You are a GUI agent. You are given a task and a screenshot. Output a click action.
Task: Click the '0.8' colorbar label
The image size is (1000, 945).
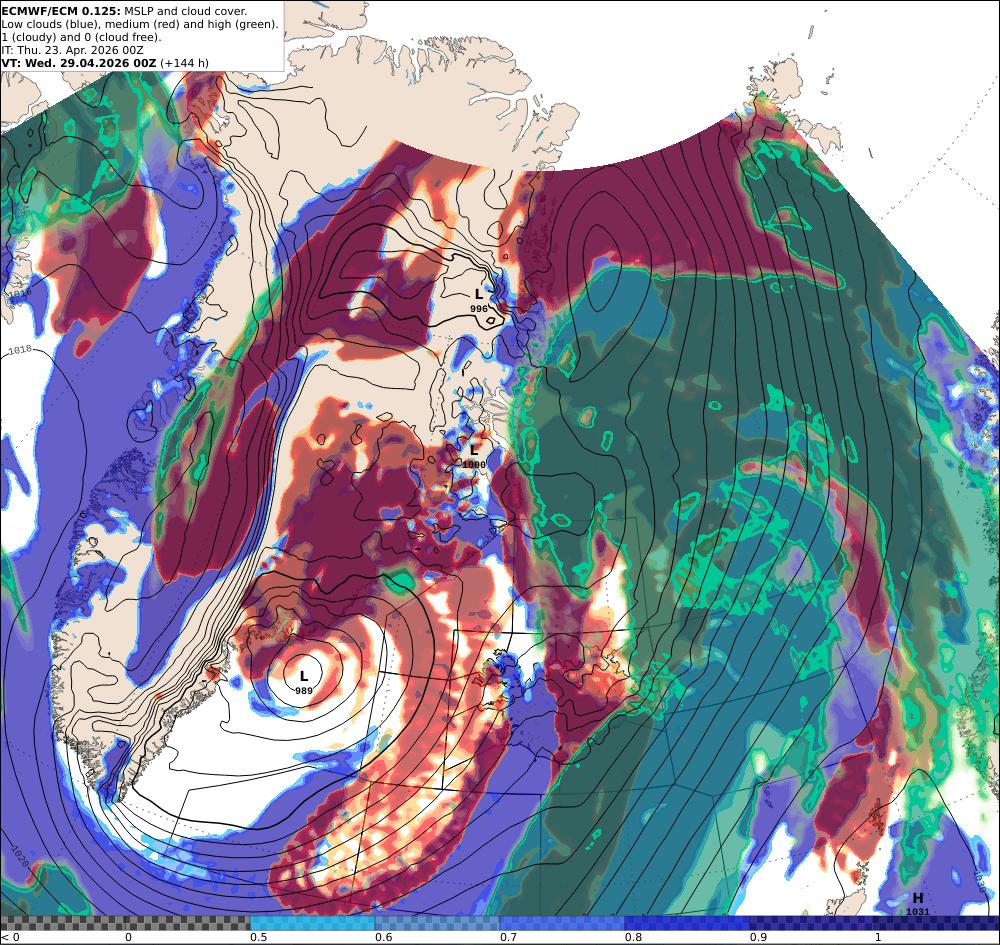(x=633, y=937)
